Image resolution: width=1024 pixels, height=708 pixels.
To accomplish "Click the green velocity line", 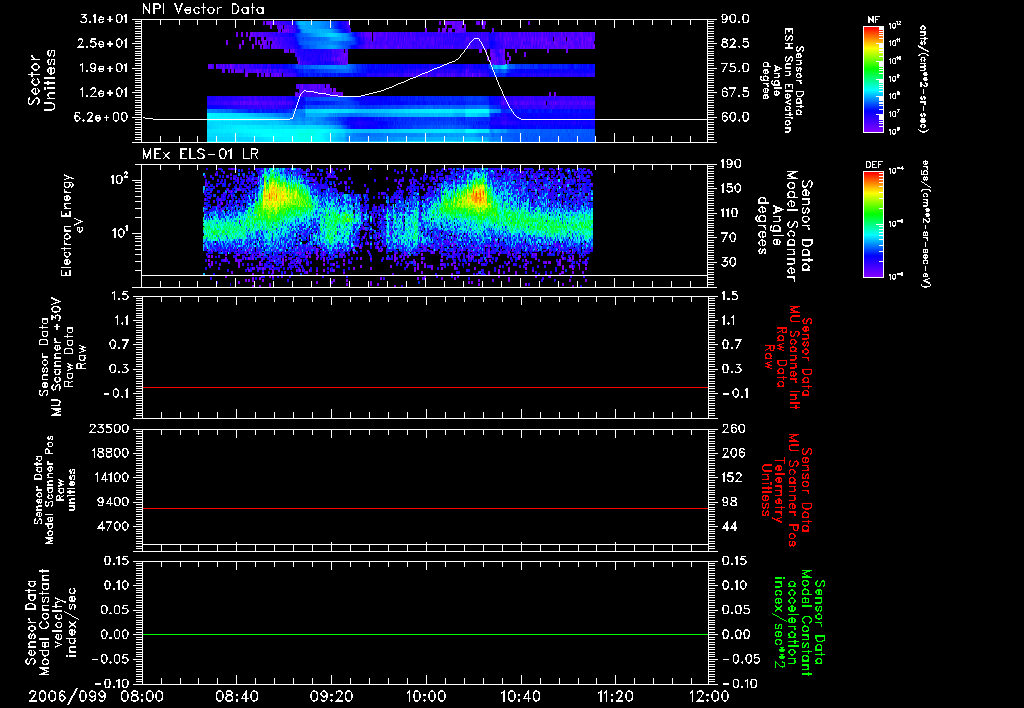I will coord(424,635).
